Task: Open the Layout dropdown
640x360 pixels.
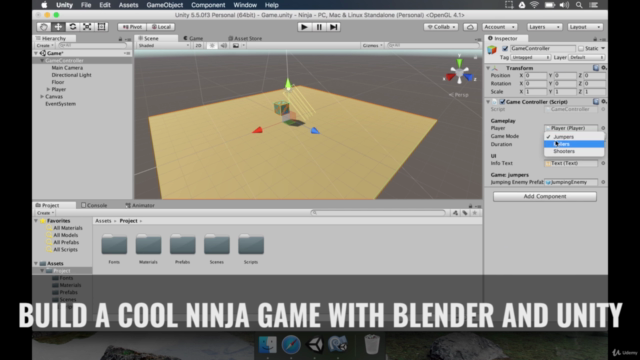Action: pos(585,27)
